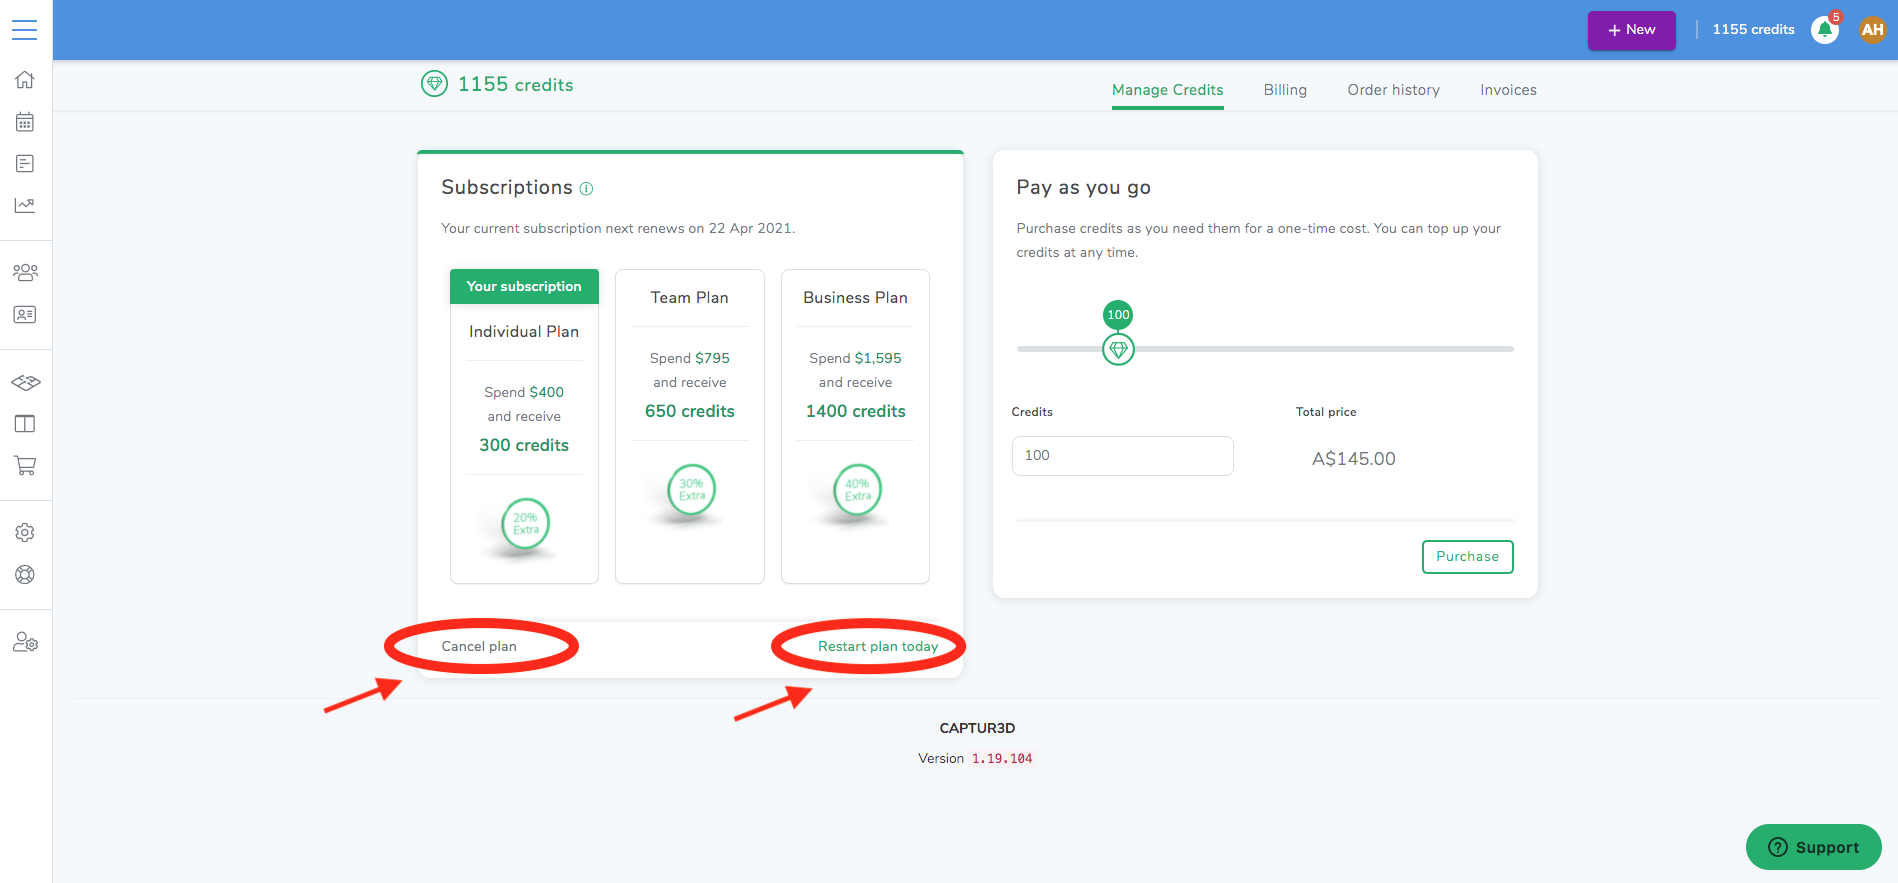The height and width of the screenshot is (883, 1898).
Task: Go to Home via the sidebar house icon
Action: pyautogui.click(x=25, y=80)
